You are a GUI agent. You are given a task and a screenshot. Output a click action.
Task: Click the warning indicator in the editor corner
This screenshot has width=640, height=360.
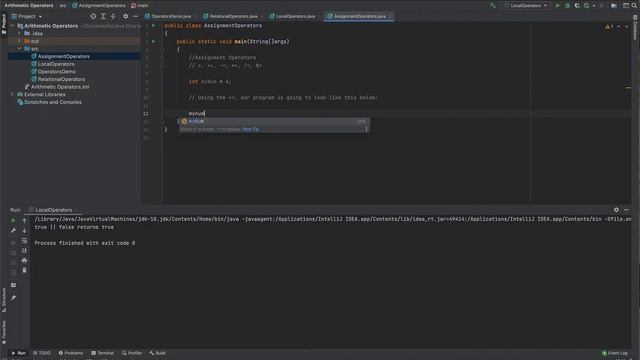(x=609, y=27)
